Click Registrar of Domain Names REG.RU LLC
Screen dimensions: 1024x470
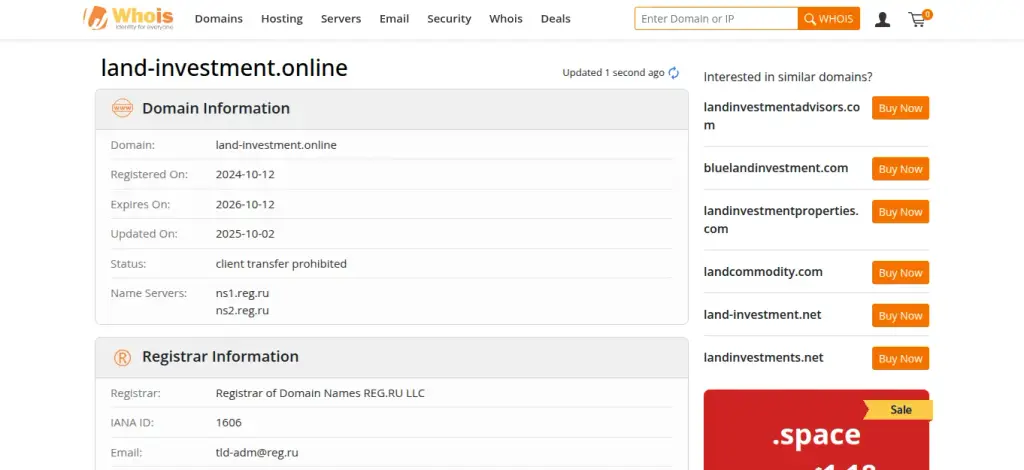tap(320, 393)
